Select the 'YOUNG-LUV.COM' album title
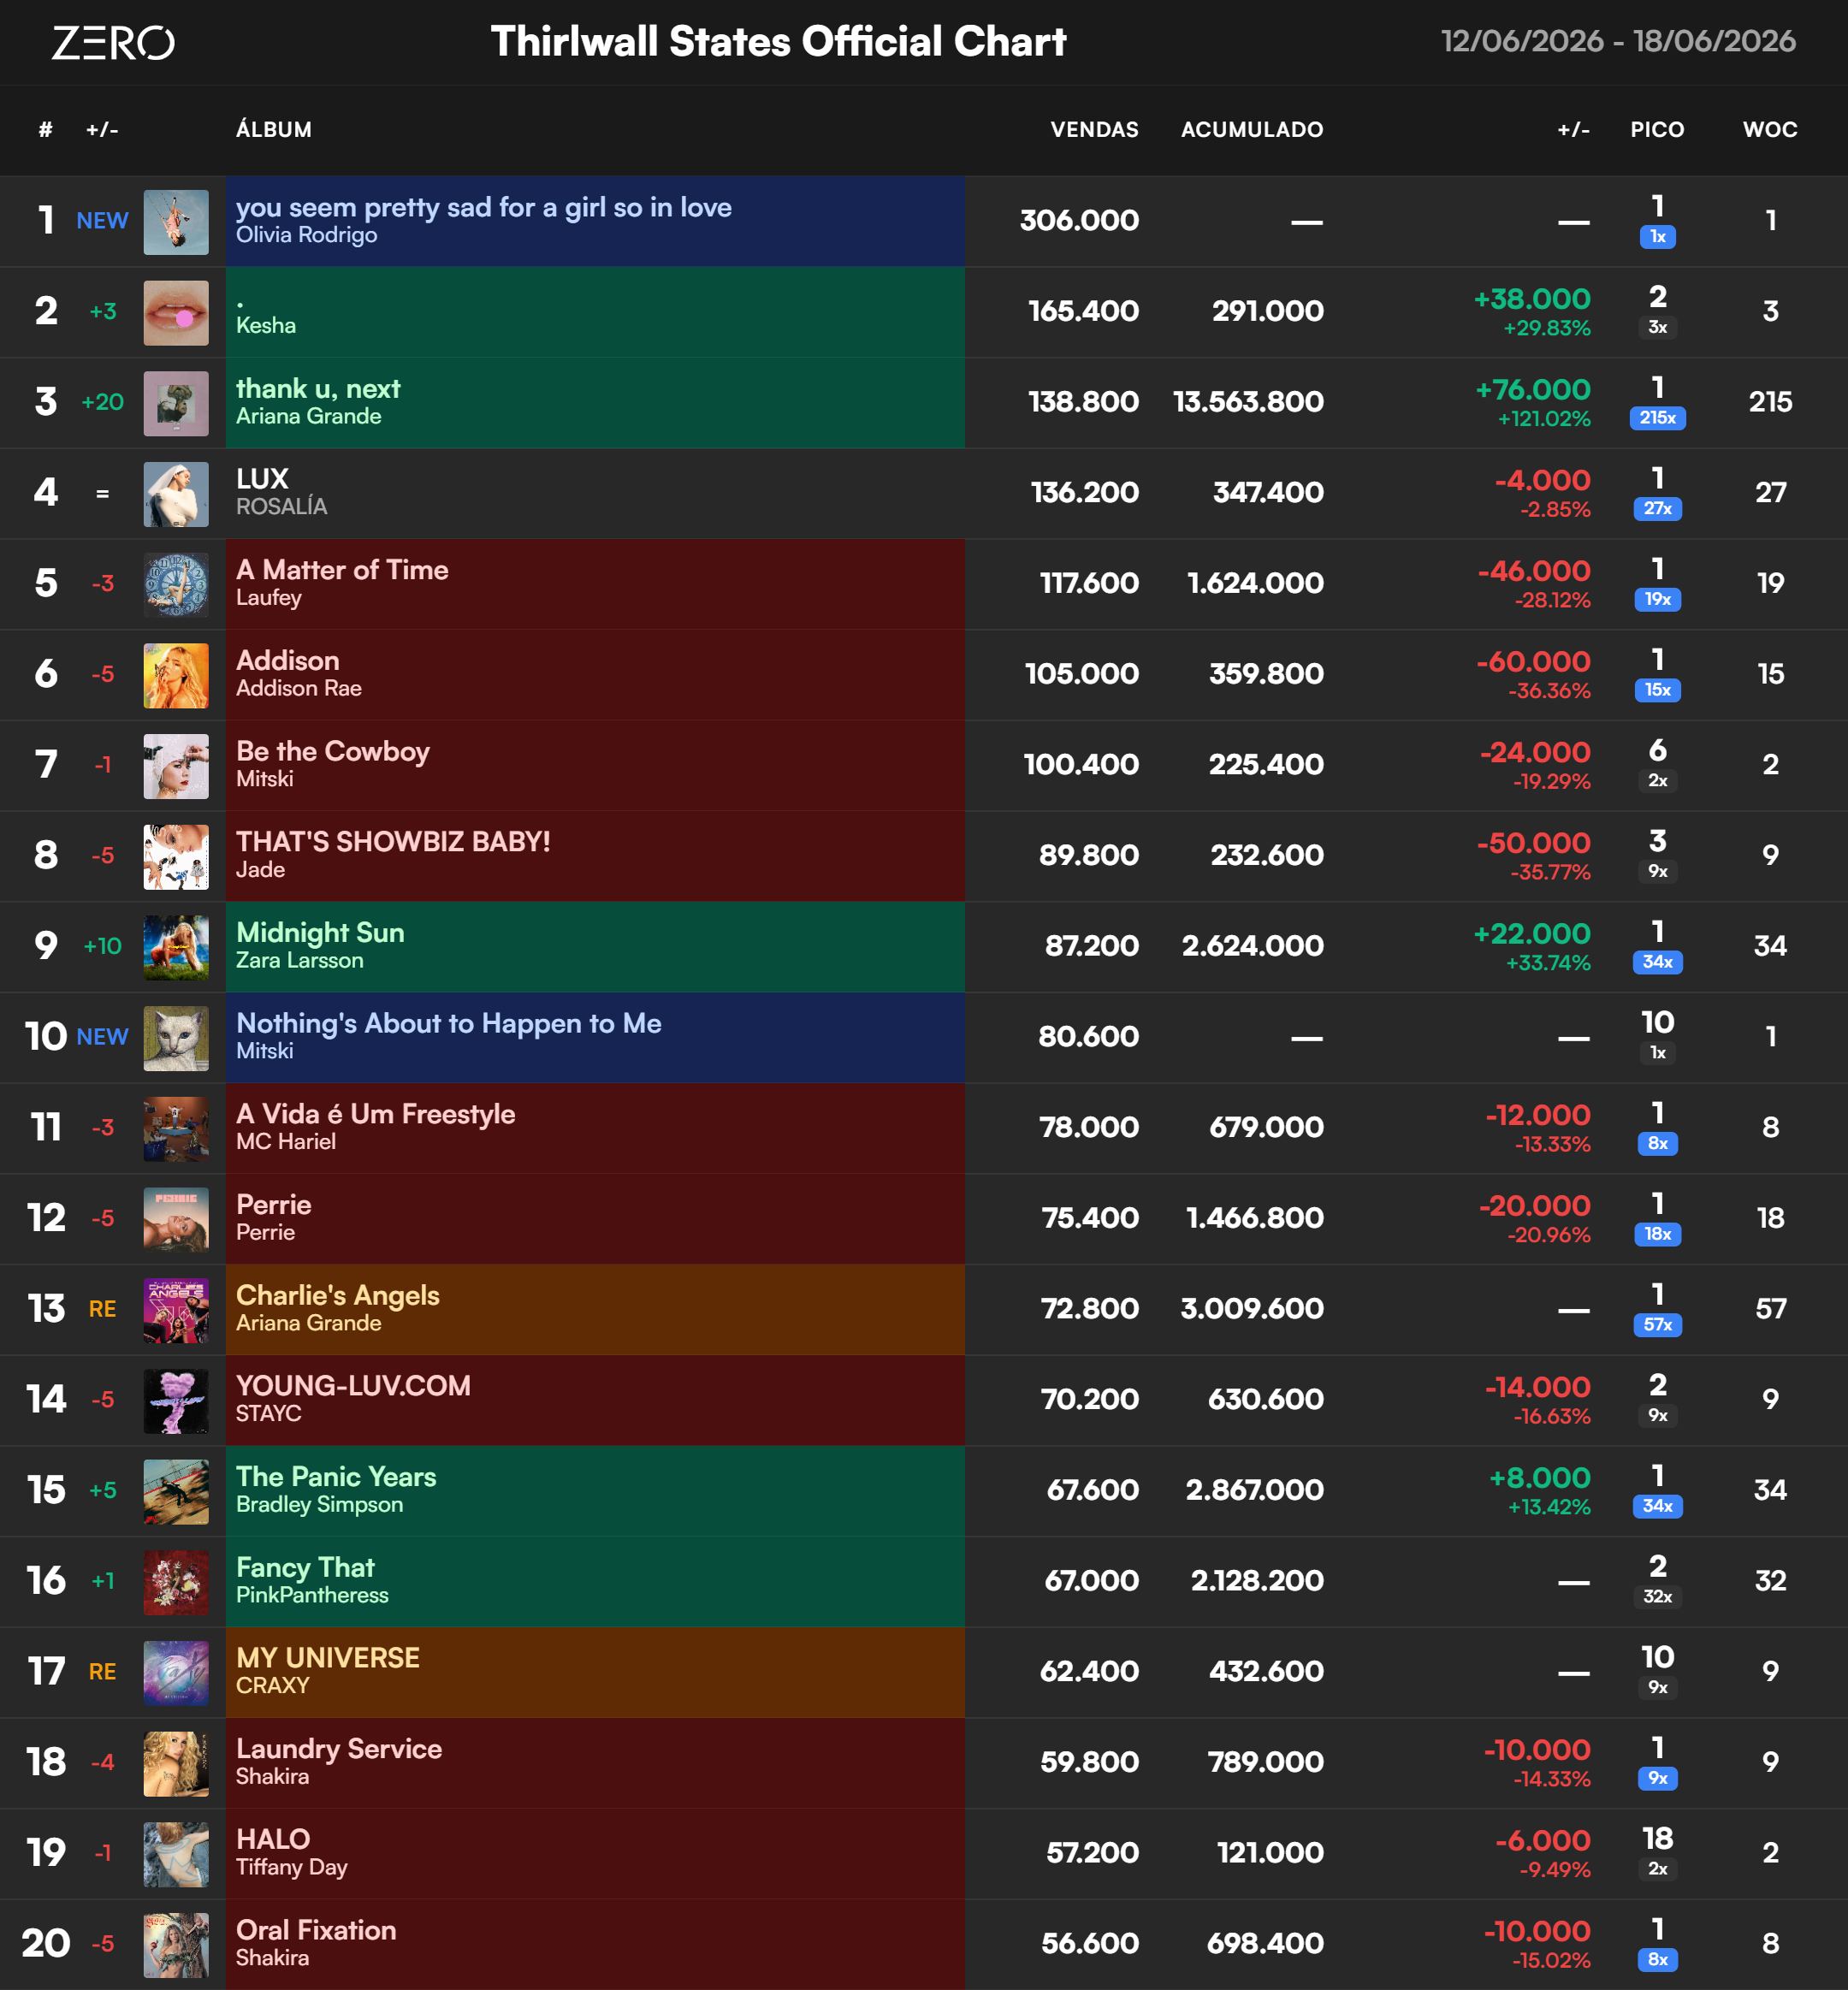1848x1990 pixels. tap(353, 1386)
